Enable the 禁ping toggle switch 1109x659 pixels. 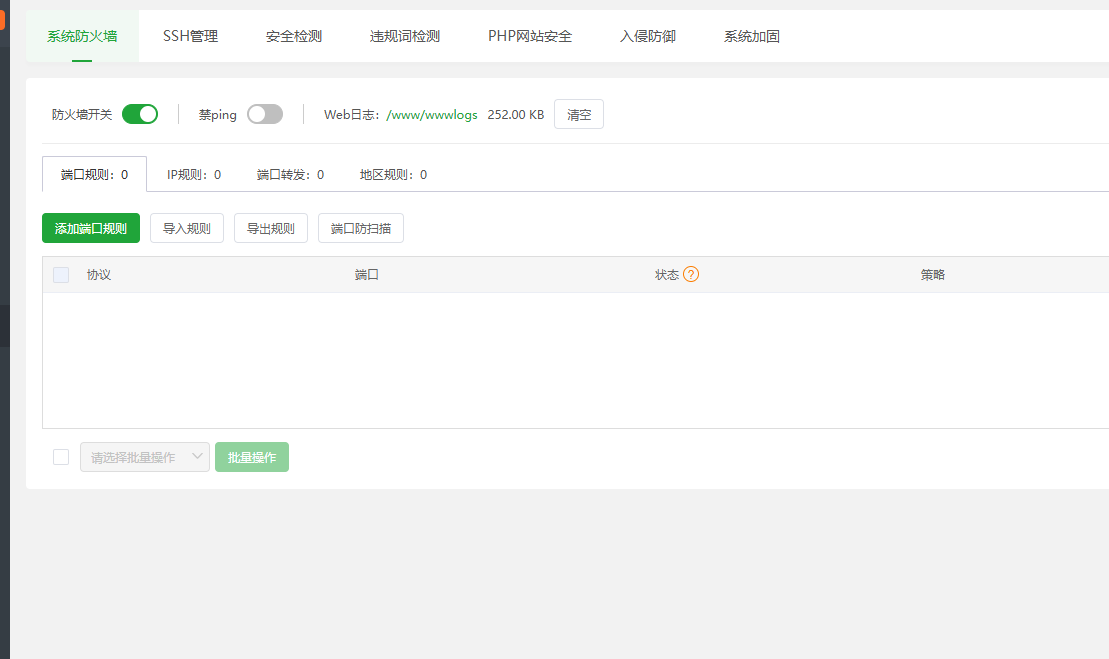(x=264, y=114)
